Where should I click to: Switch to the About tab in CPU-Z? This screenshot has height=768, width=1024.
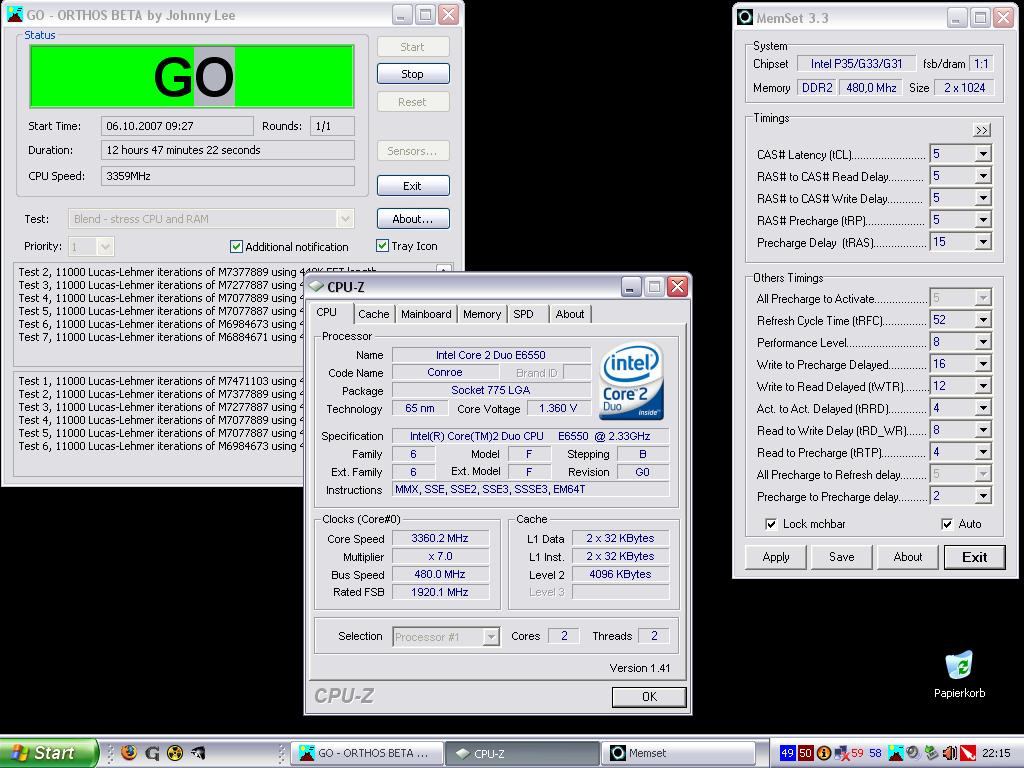tap(570, 314)
